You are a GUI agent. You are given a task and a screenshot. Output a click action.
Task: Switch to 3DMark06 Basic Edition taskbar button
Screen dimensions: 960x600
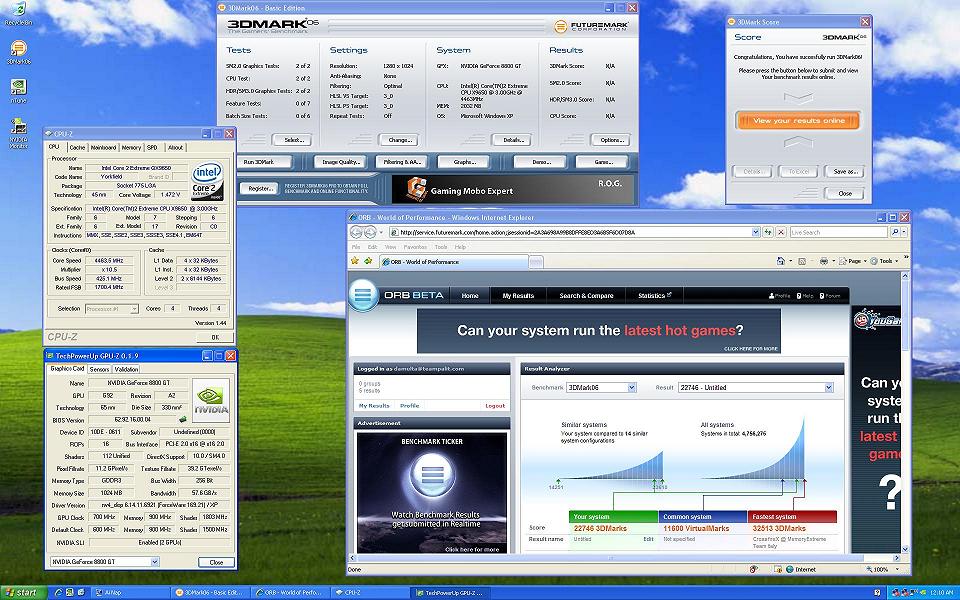(210, 593)
